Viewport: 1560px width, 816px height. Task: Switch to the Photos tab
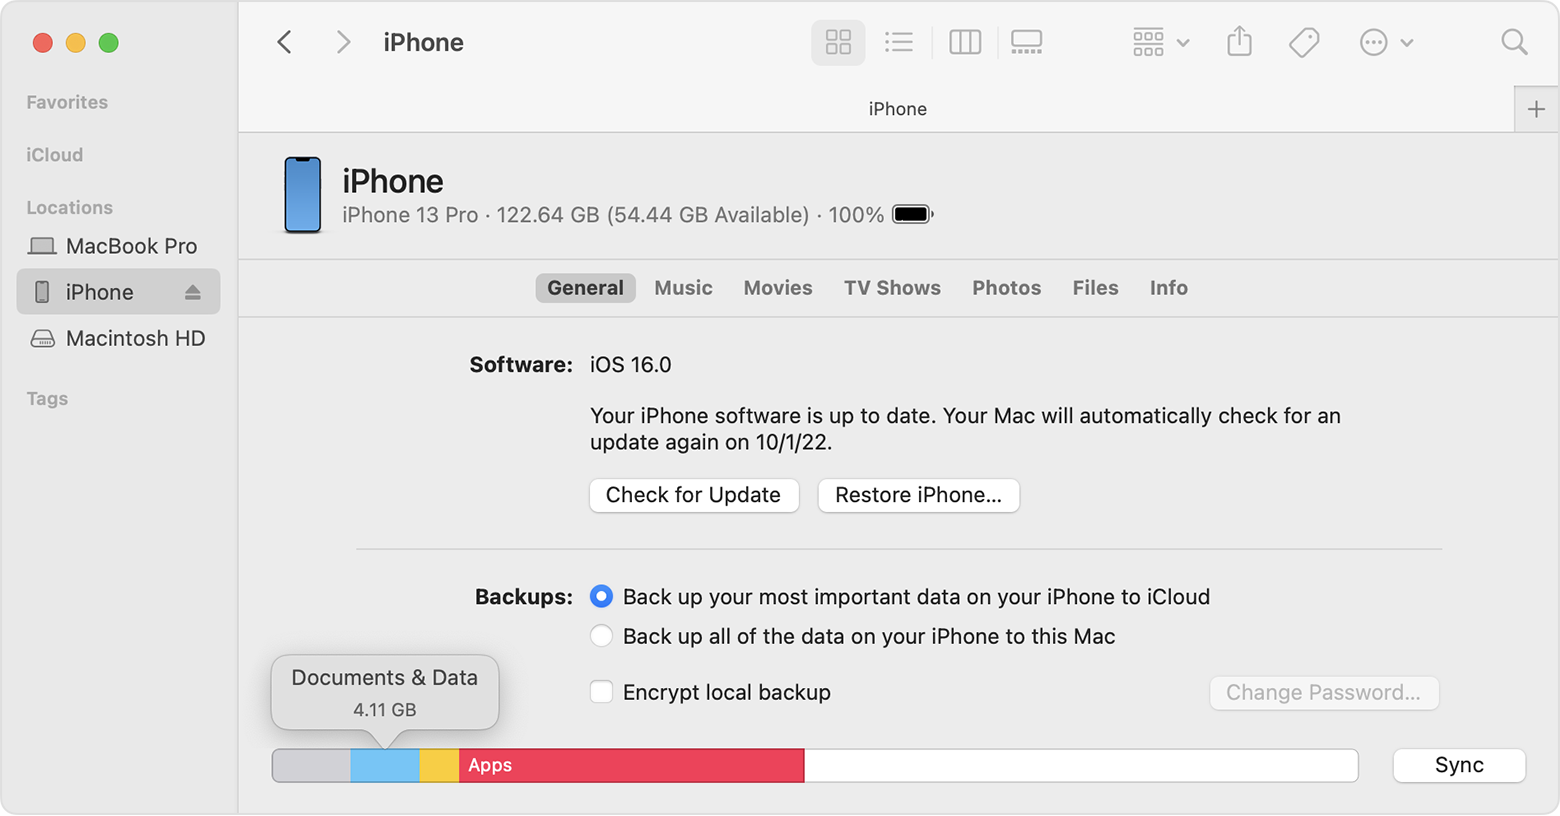click(x=1006, y=288)
